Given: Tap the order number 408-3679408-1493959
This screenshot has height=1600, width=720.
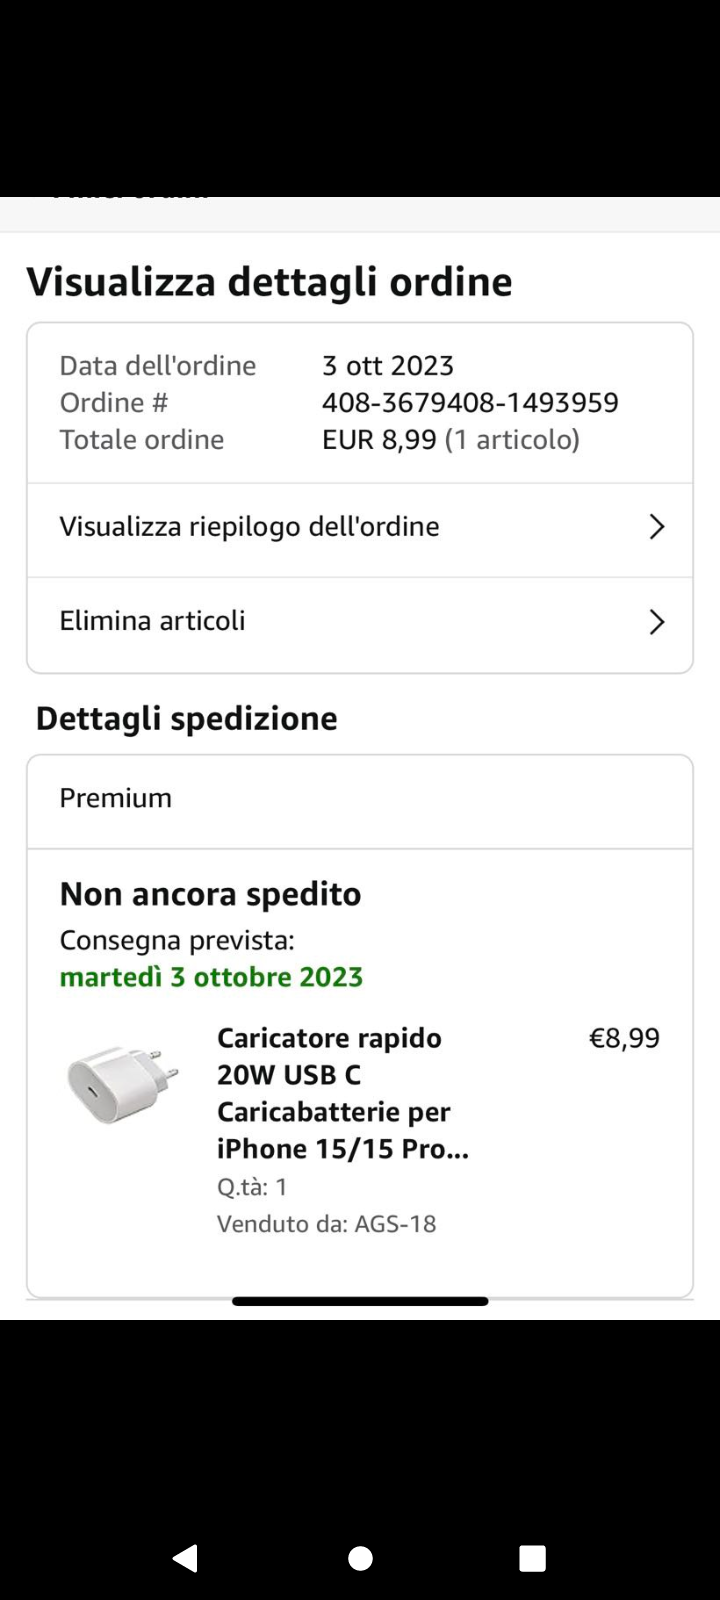Looking at the screenshot, I should tap(470, 402).
